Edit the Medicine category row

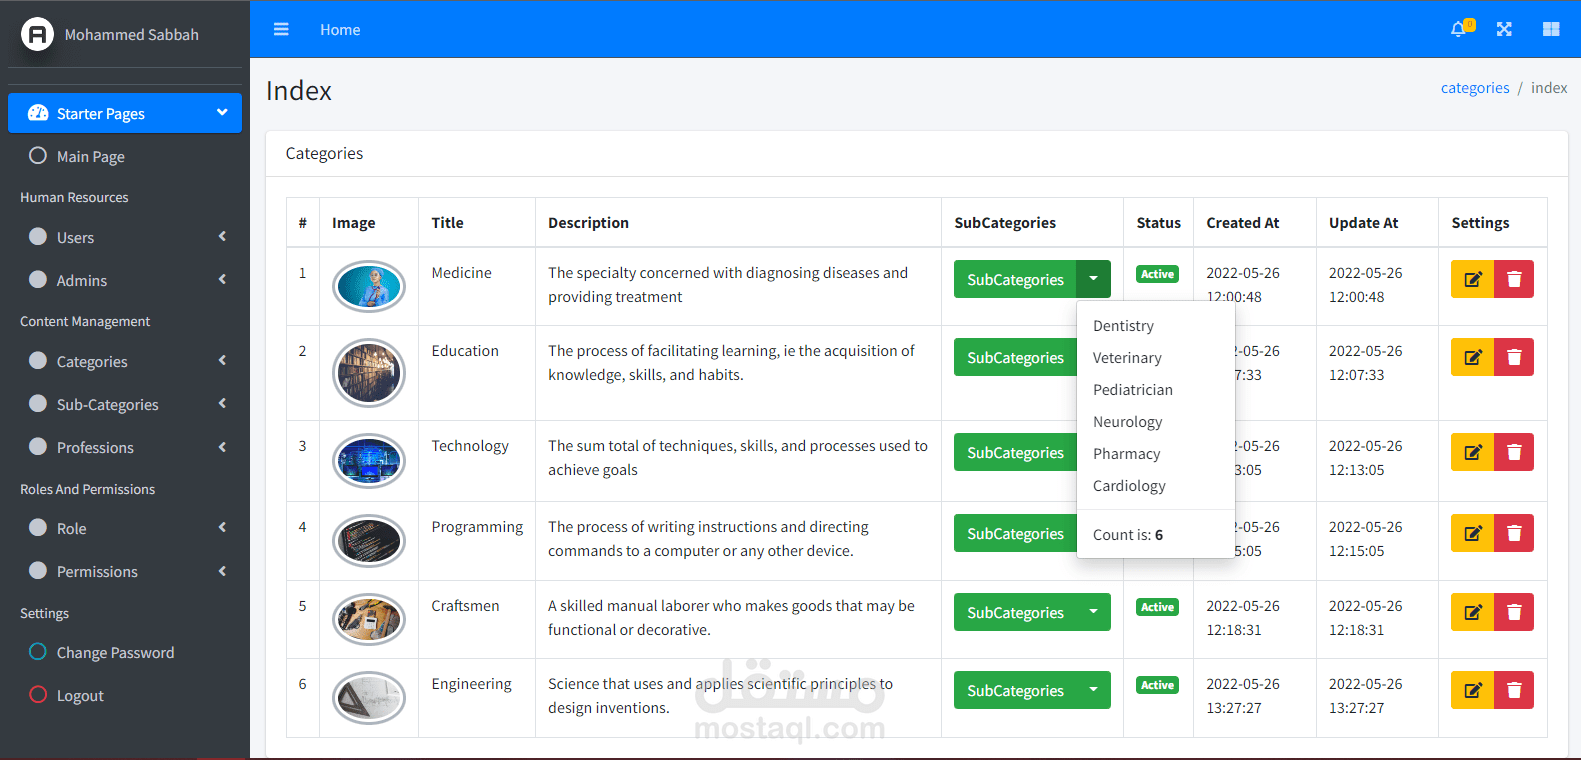tap(1472, 280)
